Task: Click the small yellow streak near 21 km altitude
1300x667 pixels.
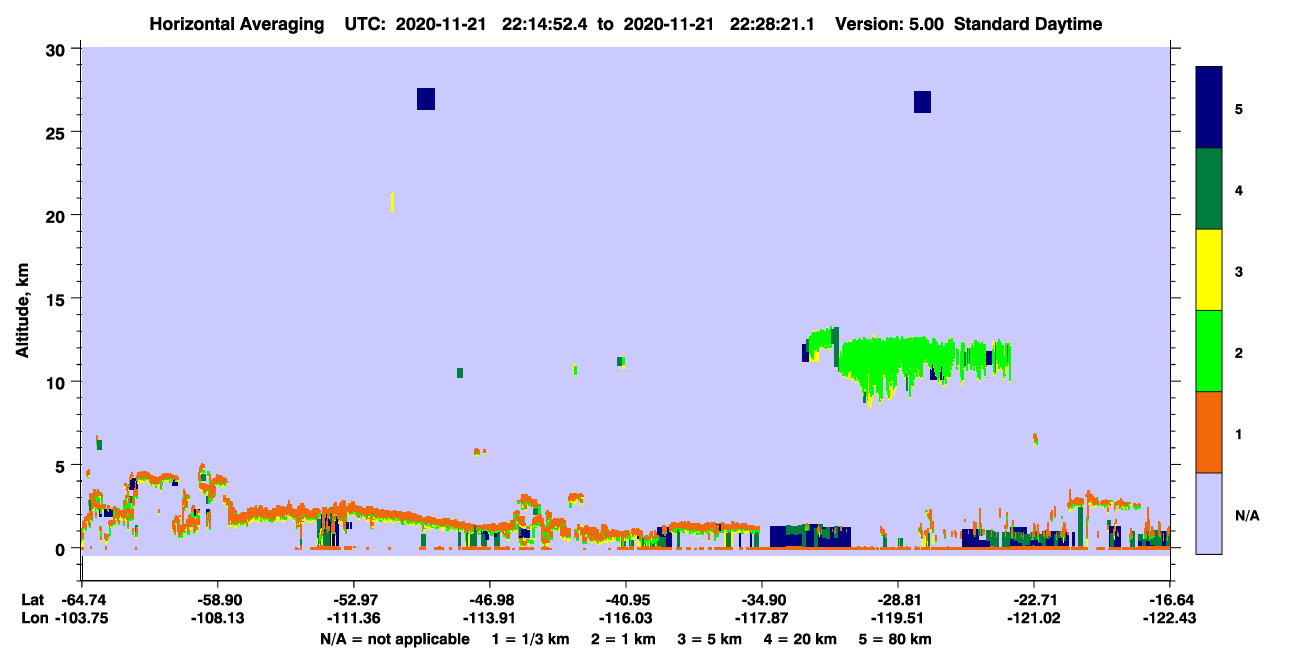Action: pyautogui.click(x=392, y=202)
